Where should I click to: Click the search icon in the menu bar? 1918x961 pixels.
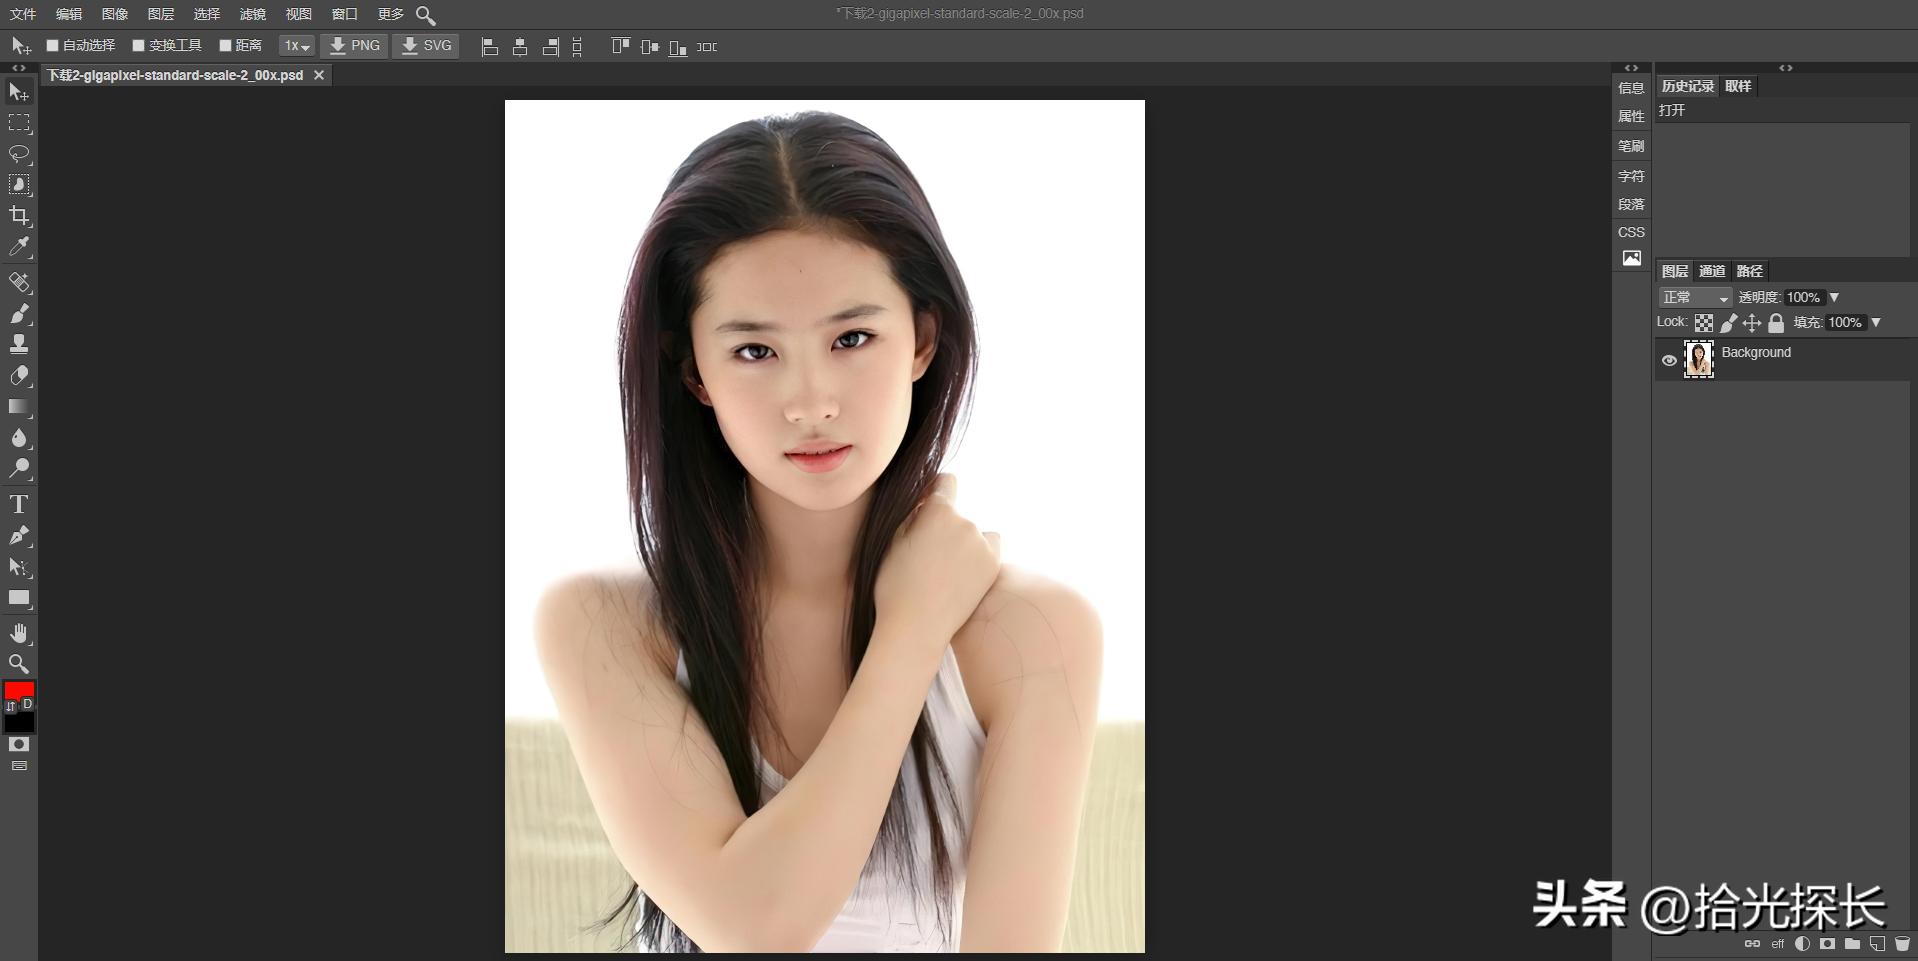(425, 15)
